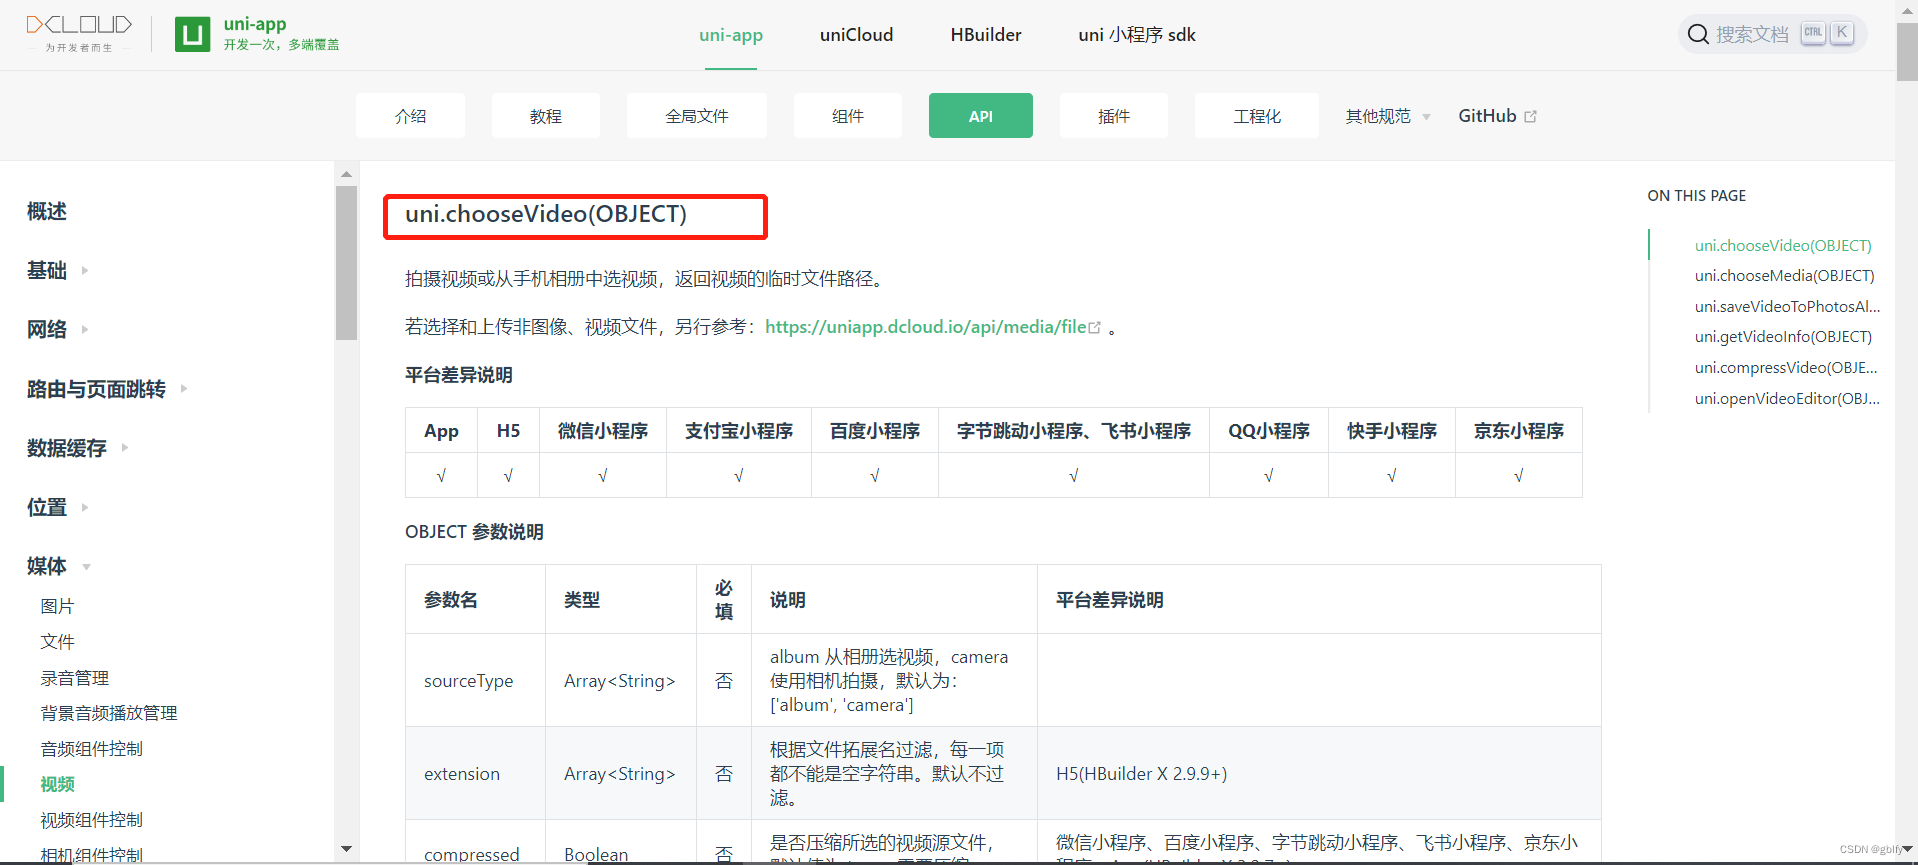Click the uni.chooseVideo(OBJECT) heading

[546, 214]
